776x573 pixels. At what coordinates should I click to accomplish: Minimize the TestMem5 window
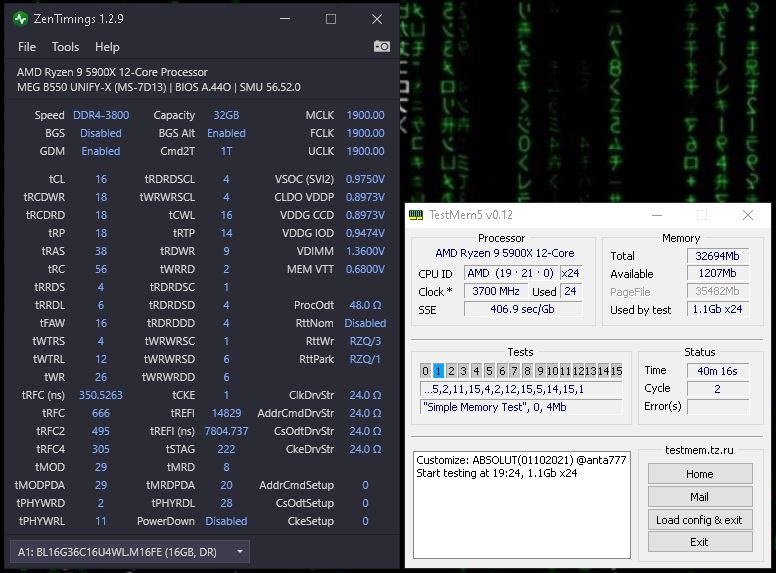click(657, 215)
